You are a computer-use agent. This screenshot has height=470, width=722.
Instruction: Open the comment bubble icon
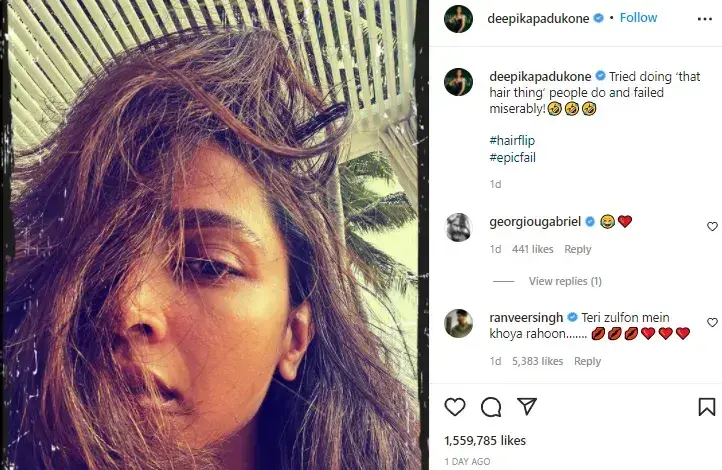click(491, 407)
